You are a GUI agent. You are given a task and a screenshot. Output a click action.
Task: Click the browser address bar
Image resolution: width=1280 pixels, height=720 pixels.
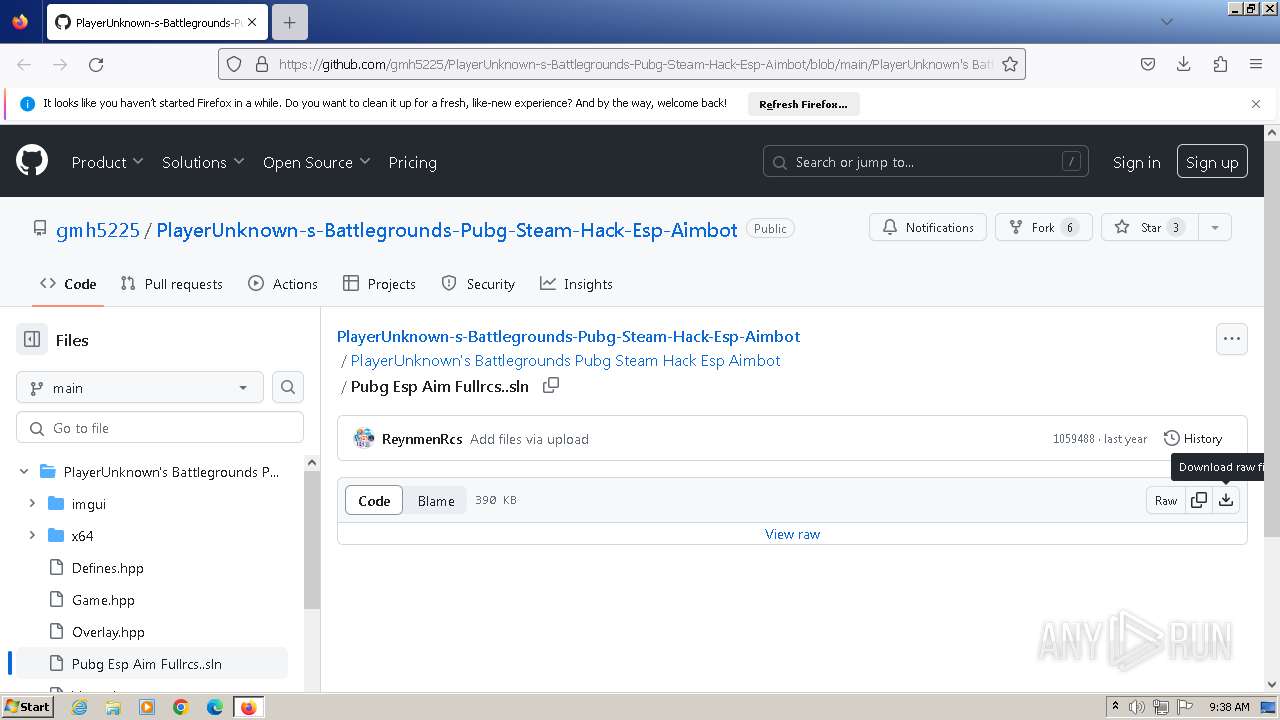click(634, 64)
